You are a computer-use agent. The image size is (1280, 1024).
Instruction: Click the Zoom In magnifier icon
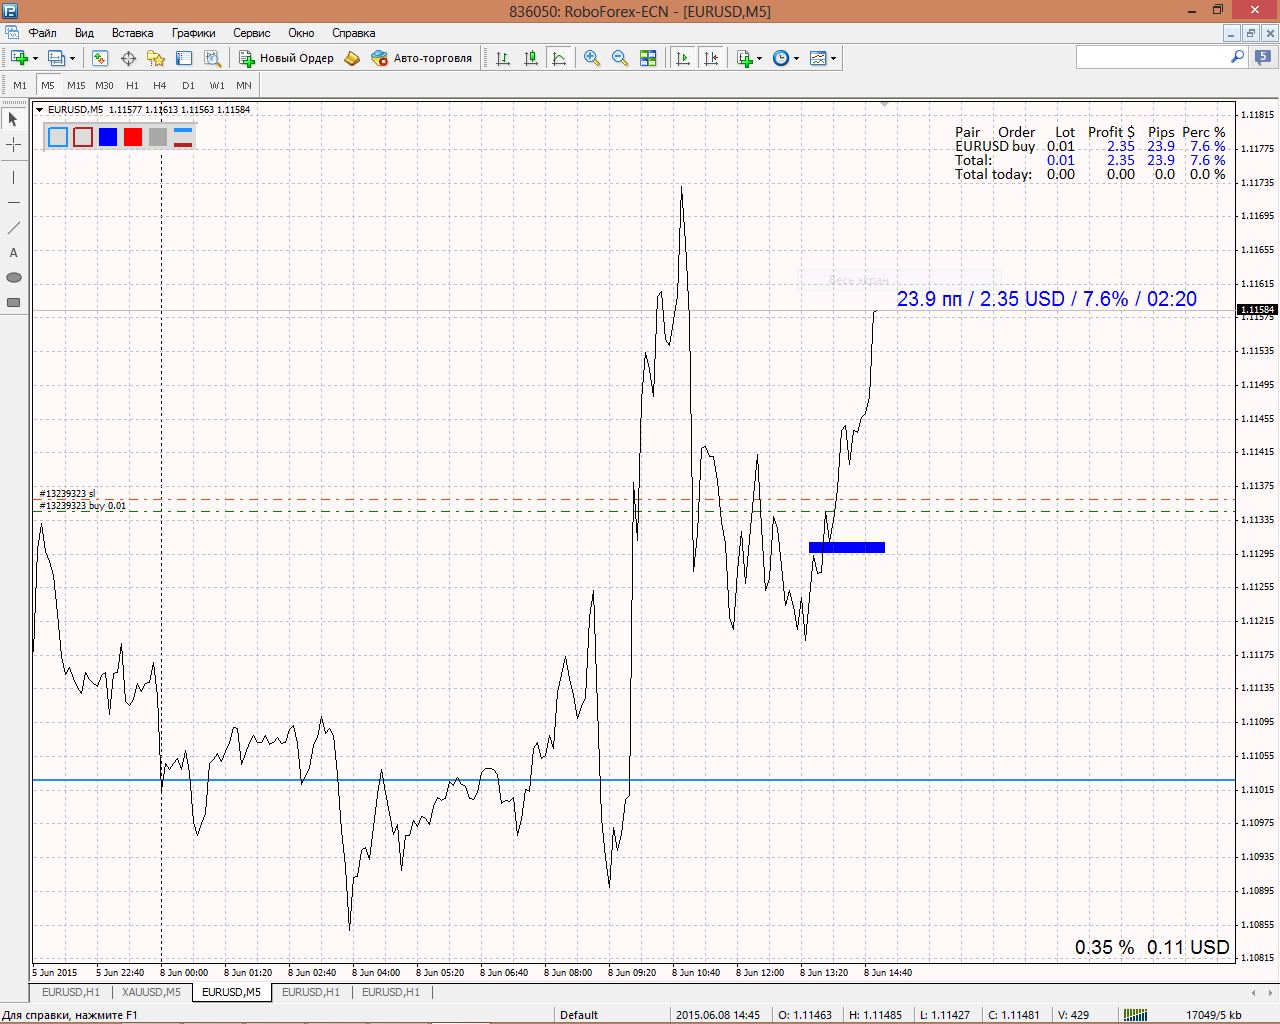pyautogui.click(x=592, y=59)
